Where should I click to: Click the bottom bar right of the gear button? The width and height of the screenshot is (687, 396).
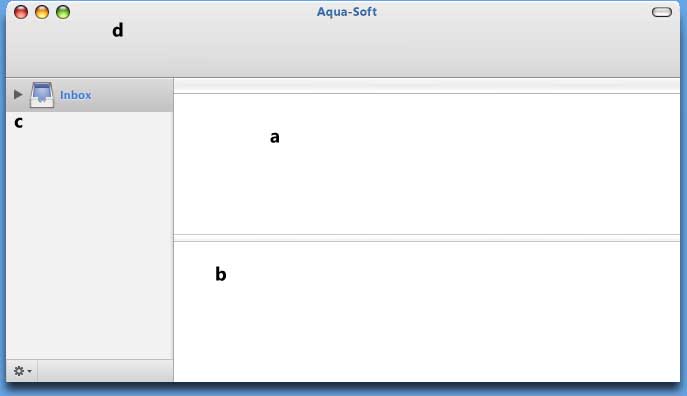[105, 371]
